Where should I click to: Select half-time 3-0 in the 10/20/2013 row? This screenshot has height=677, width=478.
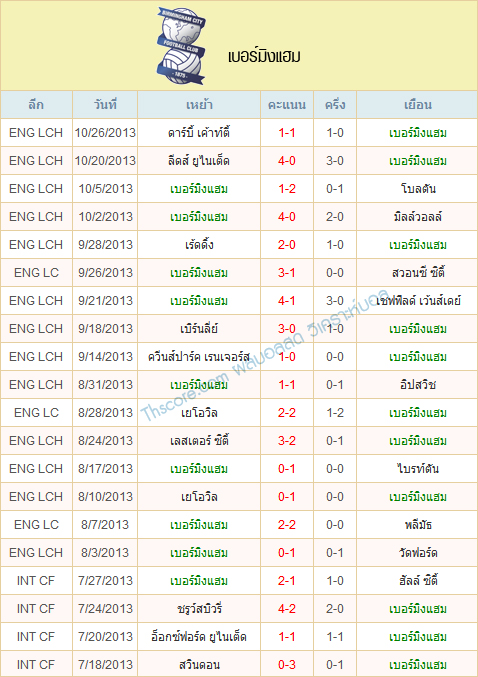[x=335, y=161]
